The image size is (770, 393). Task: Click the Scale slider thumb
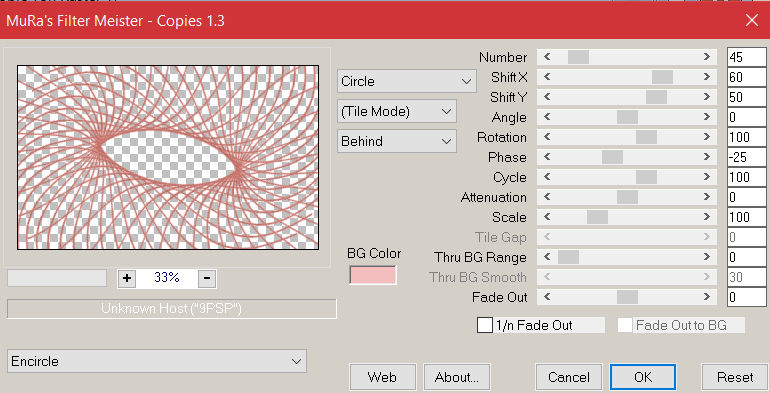point(597,217)
